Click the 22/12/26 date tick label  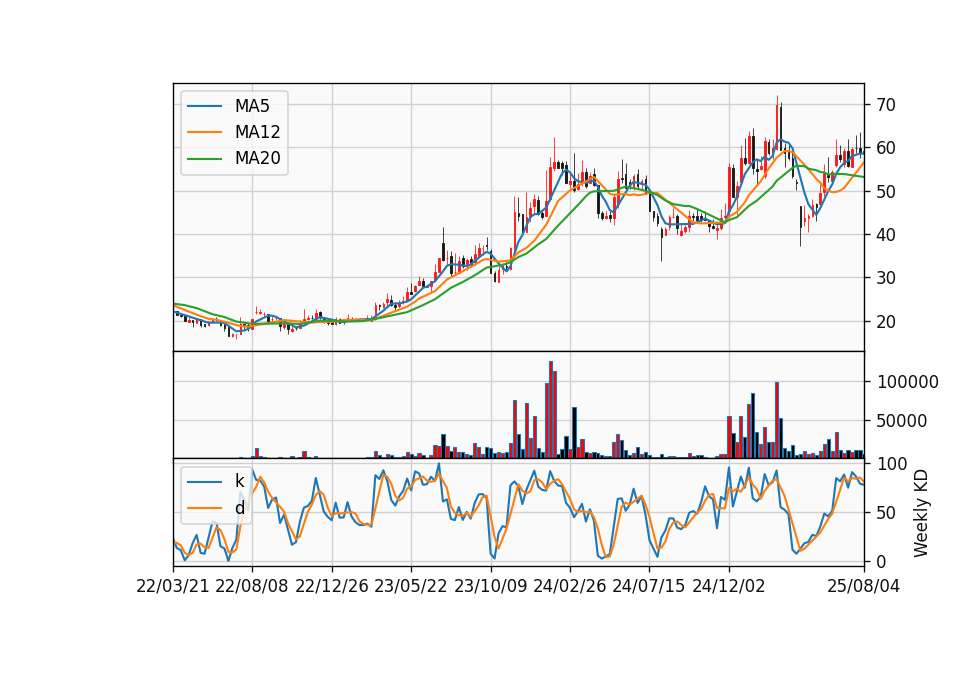(332, 586)
